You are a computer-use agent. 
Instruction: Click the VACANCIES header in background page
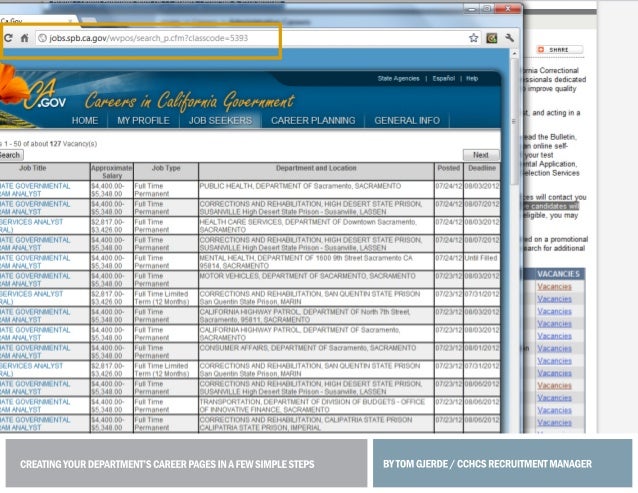tap(558, 274)
